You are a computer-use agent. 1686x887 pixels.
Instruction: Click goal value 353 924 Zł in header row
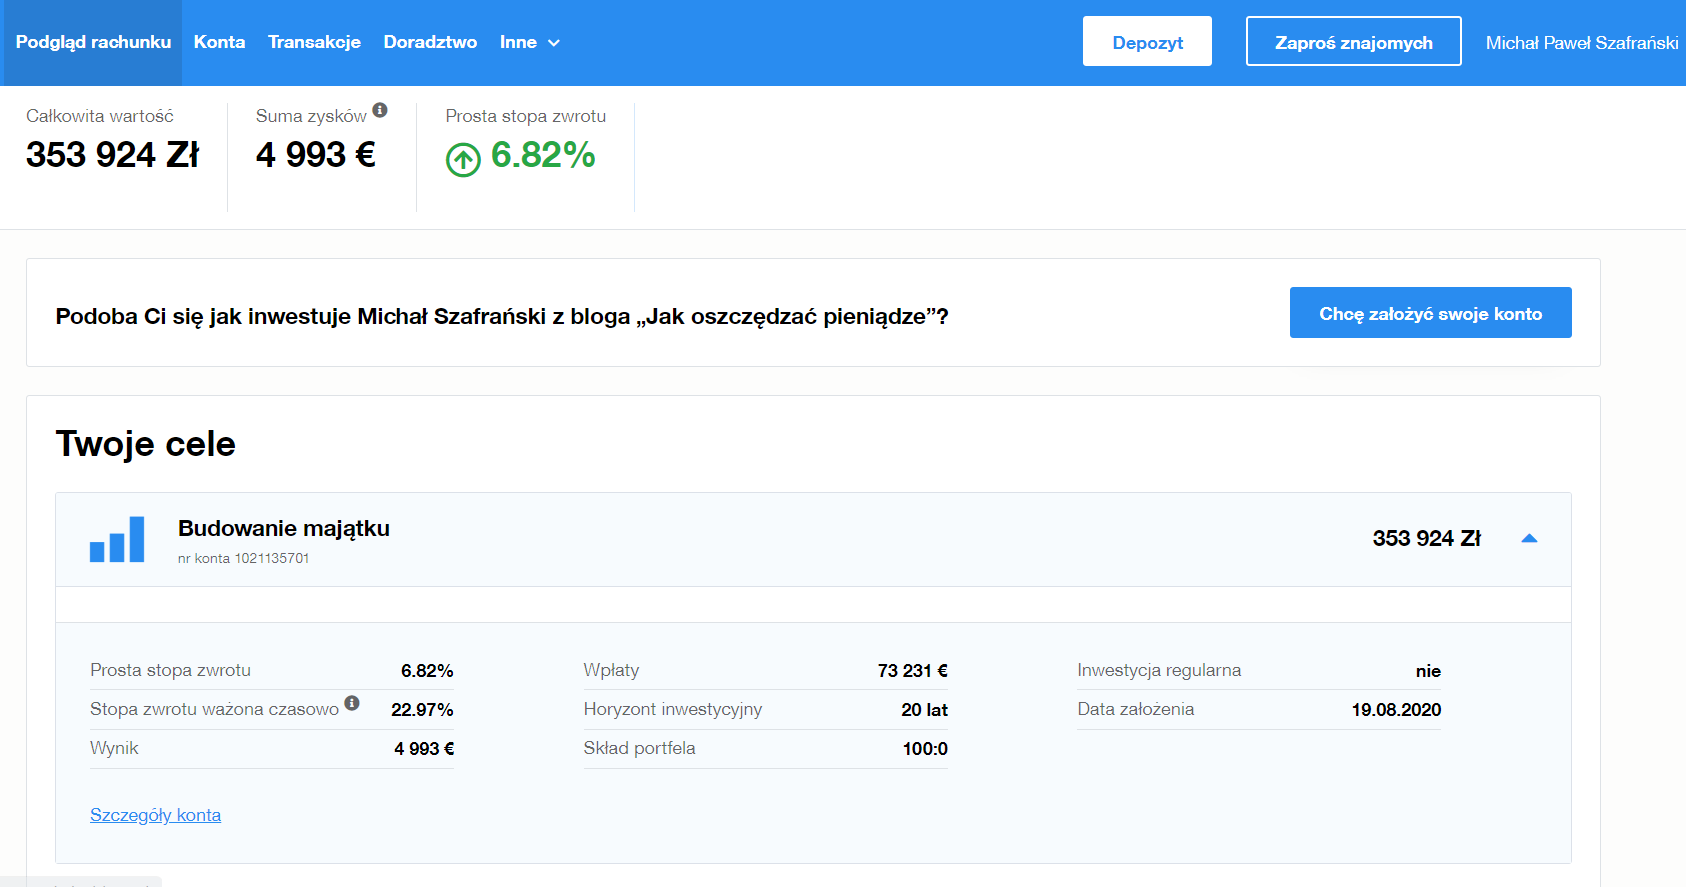tap(1426, 539)
